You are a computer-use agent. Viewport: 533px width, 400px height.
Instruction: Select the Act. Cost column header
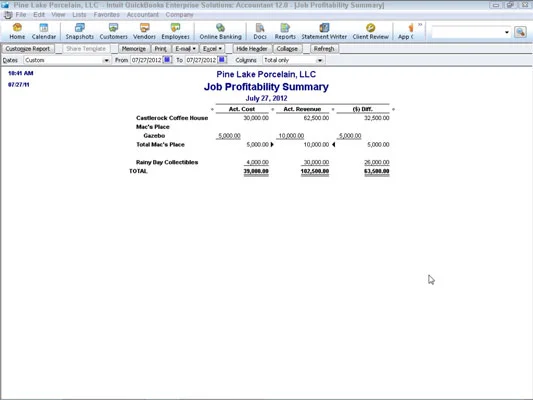click(242, 109)
